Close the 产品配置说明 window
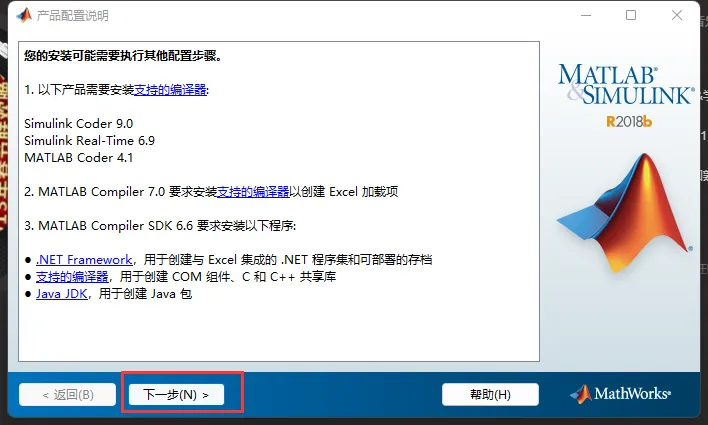Screen dimensions: 708x425 [676, 15]
